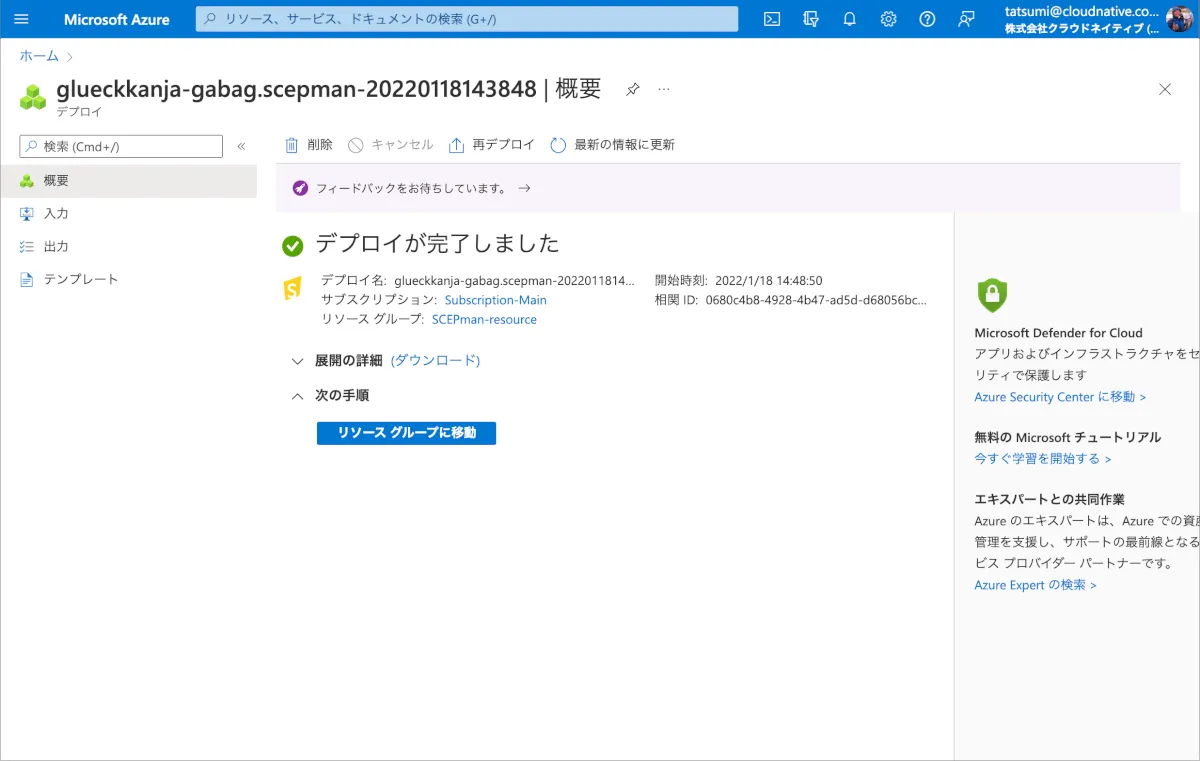The width and height of the screenshot is (1200, 761).
Task: Collapse the 次の手順 section
Action: pyautogui.click(x=297, y=396)
